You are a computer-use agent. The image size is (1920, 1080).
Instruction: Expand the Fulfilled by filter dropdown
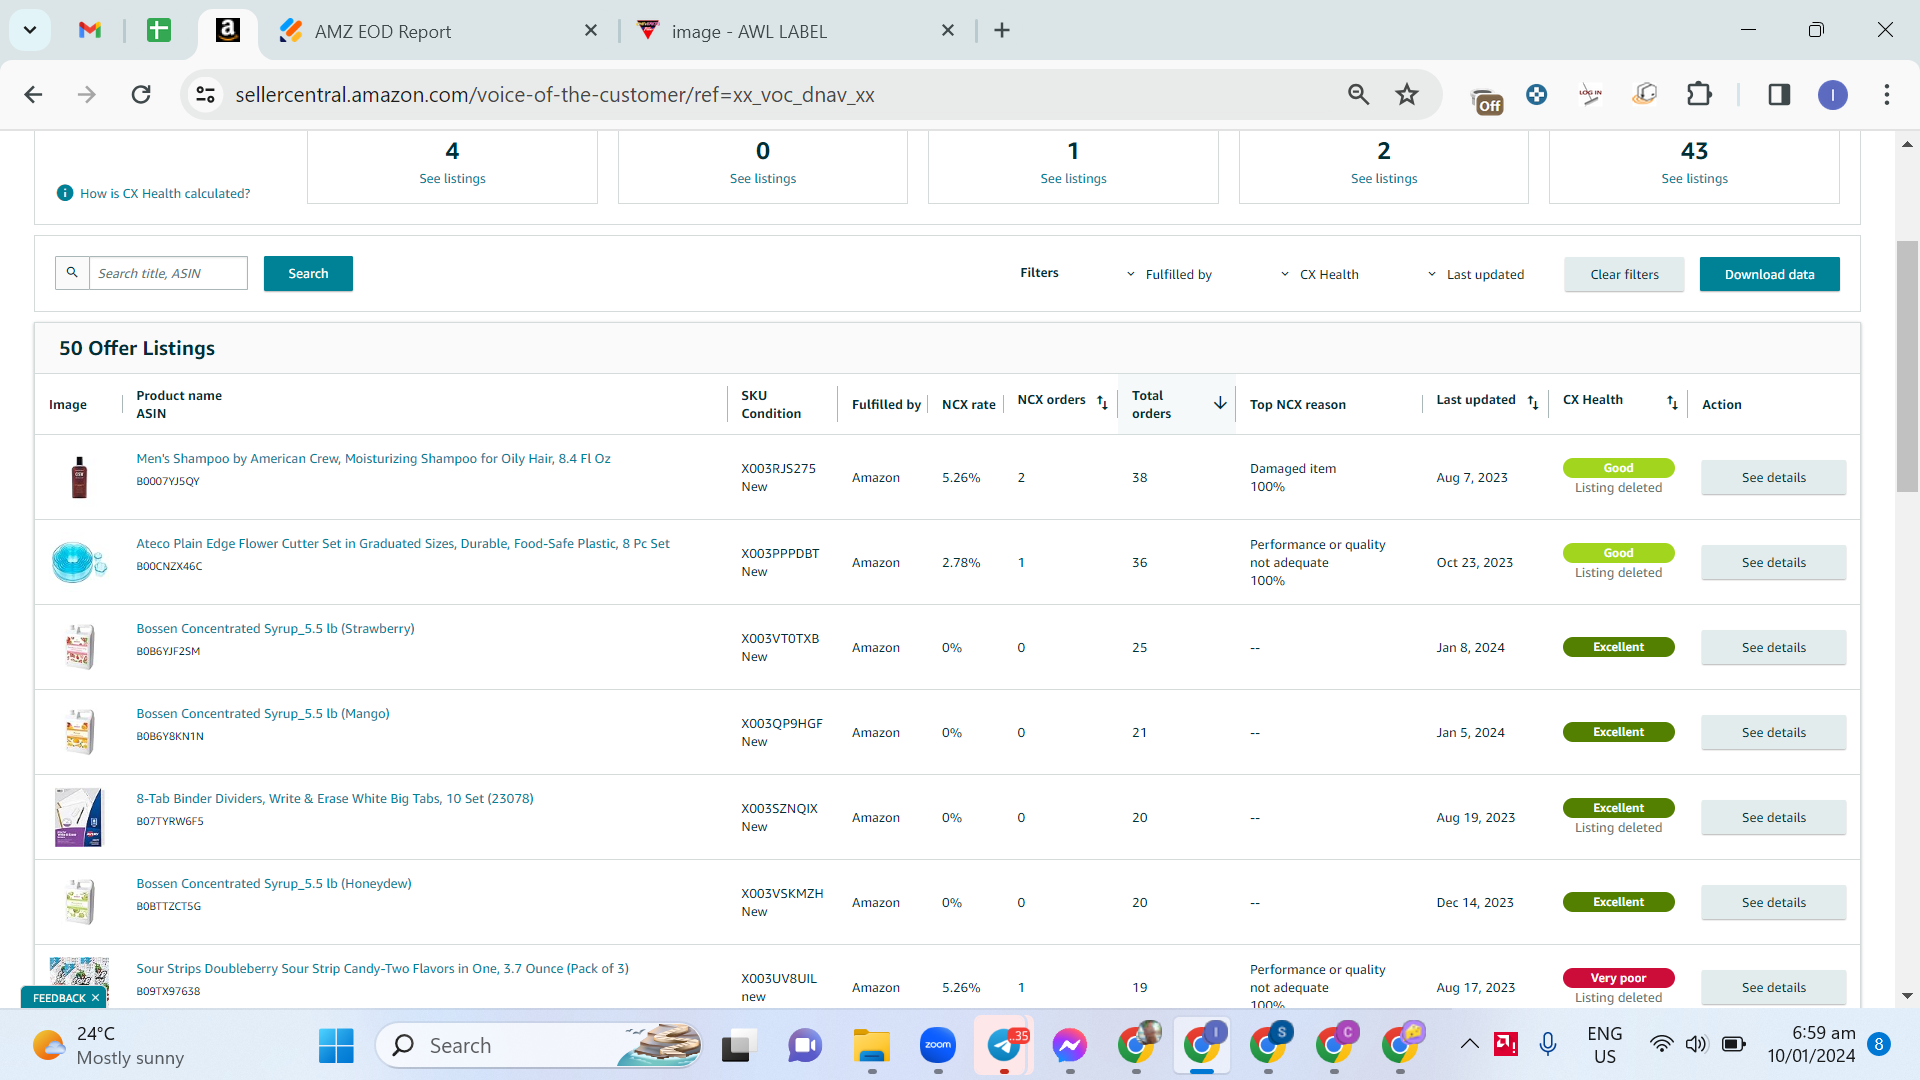(1169, 274)
